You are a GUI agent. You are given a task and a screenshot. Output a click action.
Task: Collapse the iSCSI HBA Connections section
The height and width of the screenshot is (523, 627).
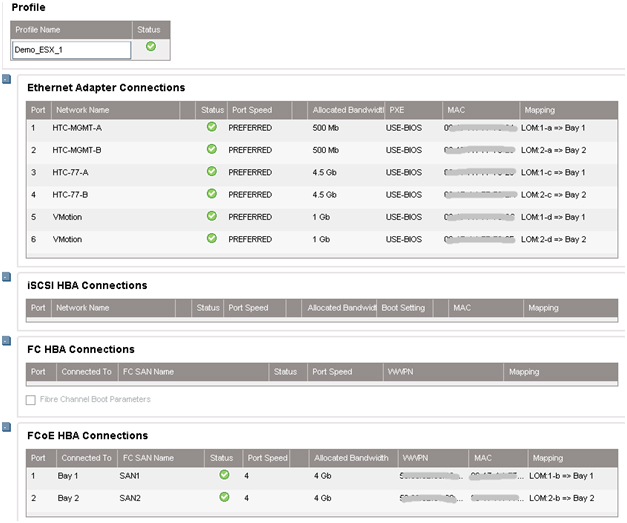click(6, 277)
